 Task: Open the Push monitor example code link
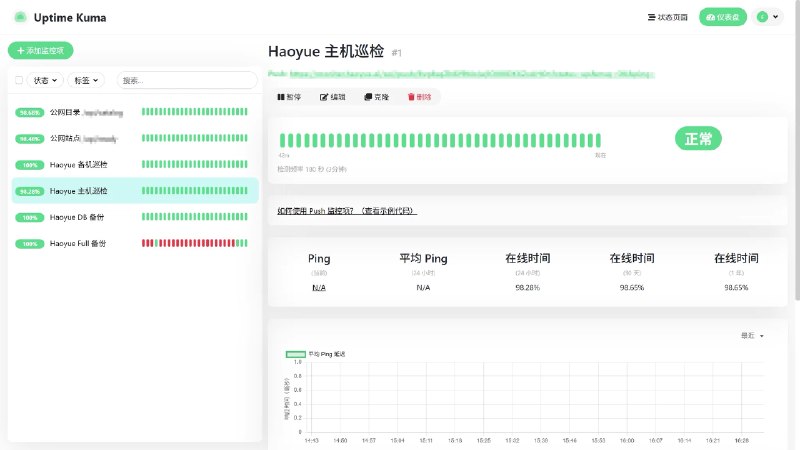[347, 211]
